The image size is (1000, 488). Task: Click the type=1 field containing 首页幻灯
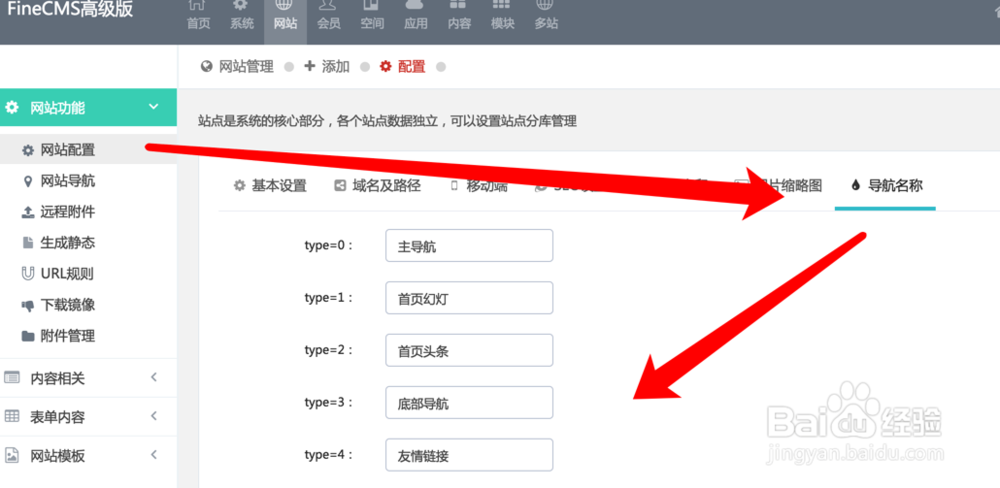click(469, 298)
